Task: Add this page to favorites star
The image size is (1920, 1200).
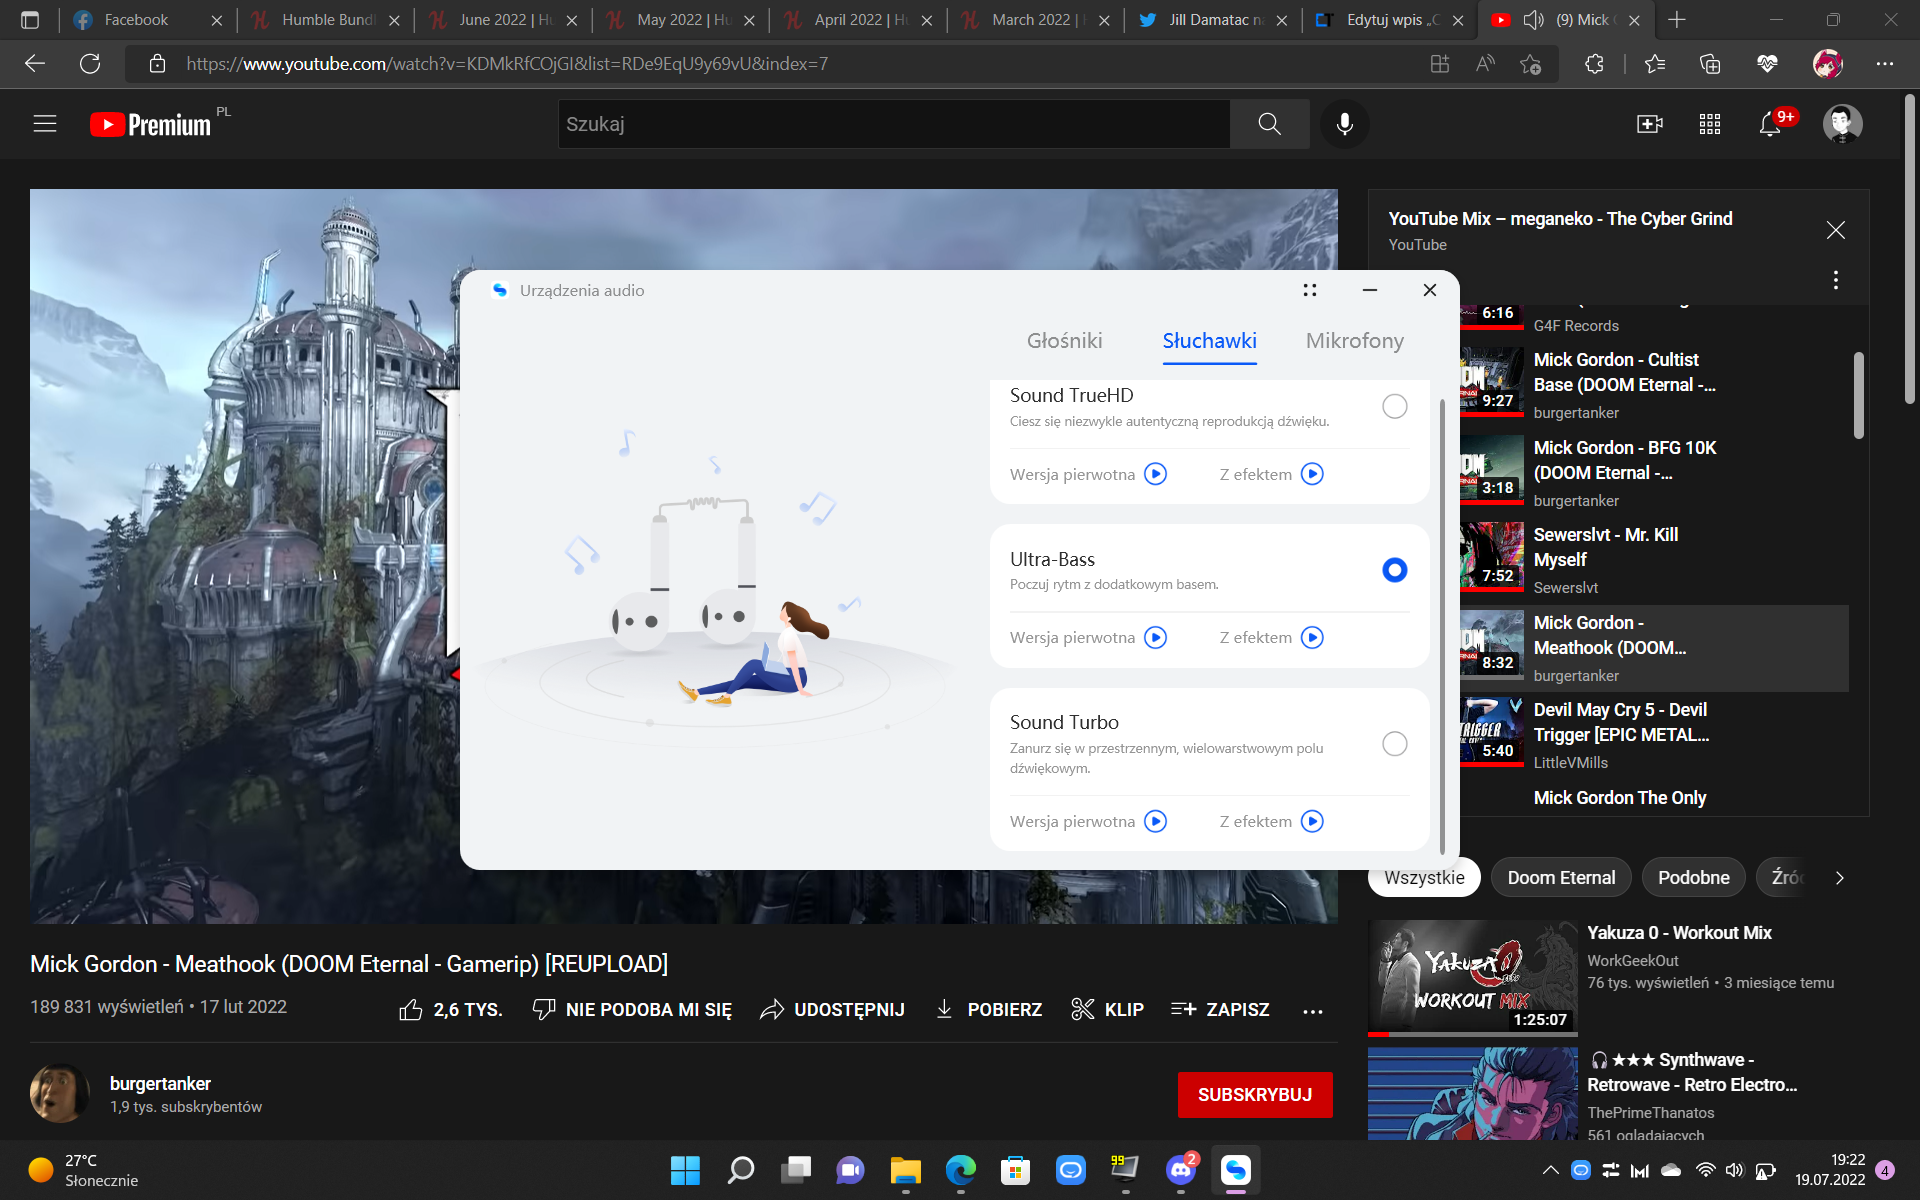Action: [1530, 64]
